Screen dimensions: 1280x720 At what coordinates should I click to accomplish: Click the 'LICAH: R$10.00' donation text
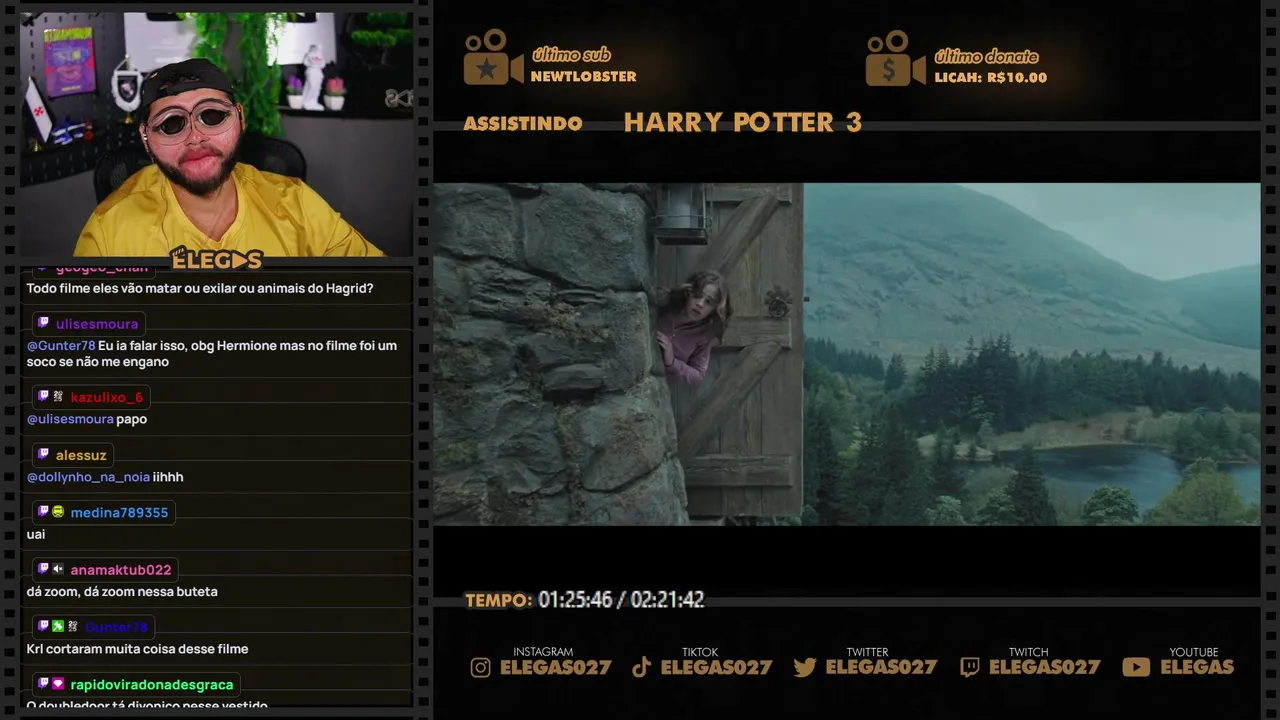point(991,78)
